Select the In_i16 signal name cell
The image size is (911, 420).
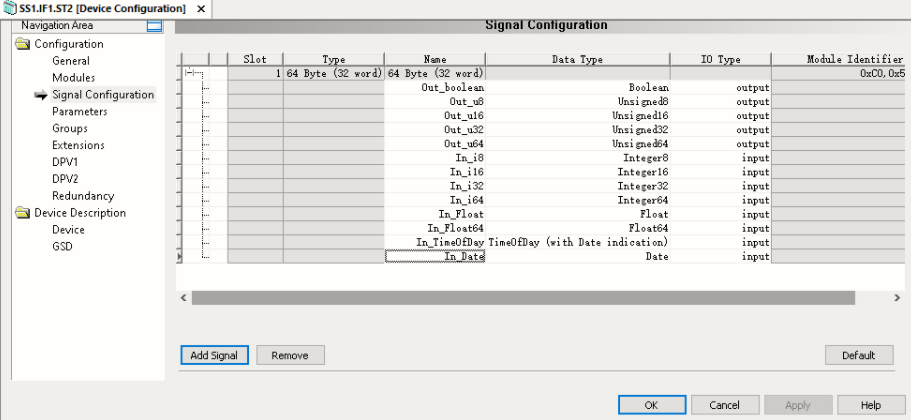coord(435,172)
